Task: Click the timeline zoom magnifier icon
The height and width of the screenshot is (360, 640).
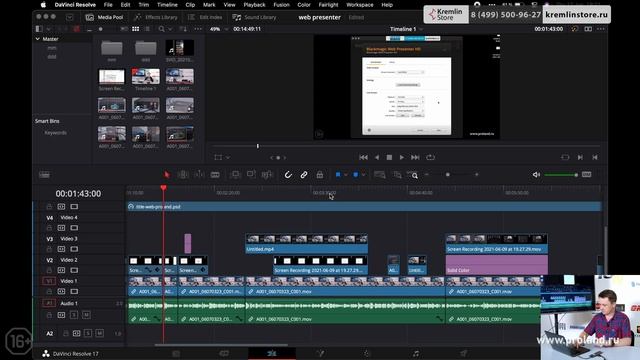Action: tap(413, 175)
